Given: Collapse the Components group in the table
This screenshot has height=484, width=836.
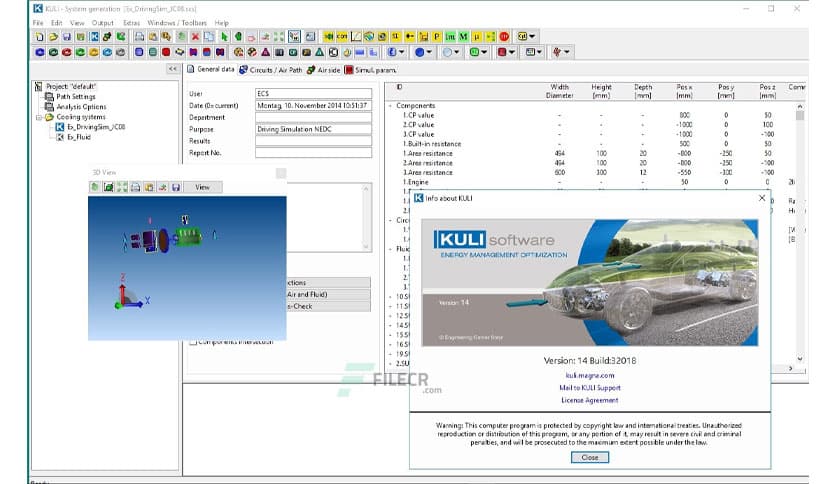Looking at the screenshot, I should point(389,105).
